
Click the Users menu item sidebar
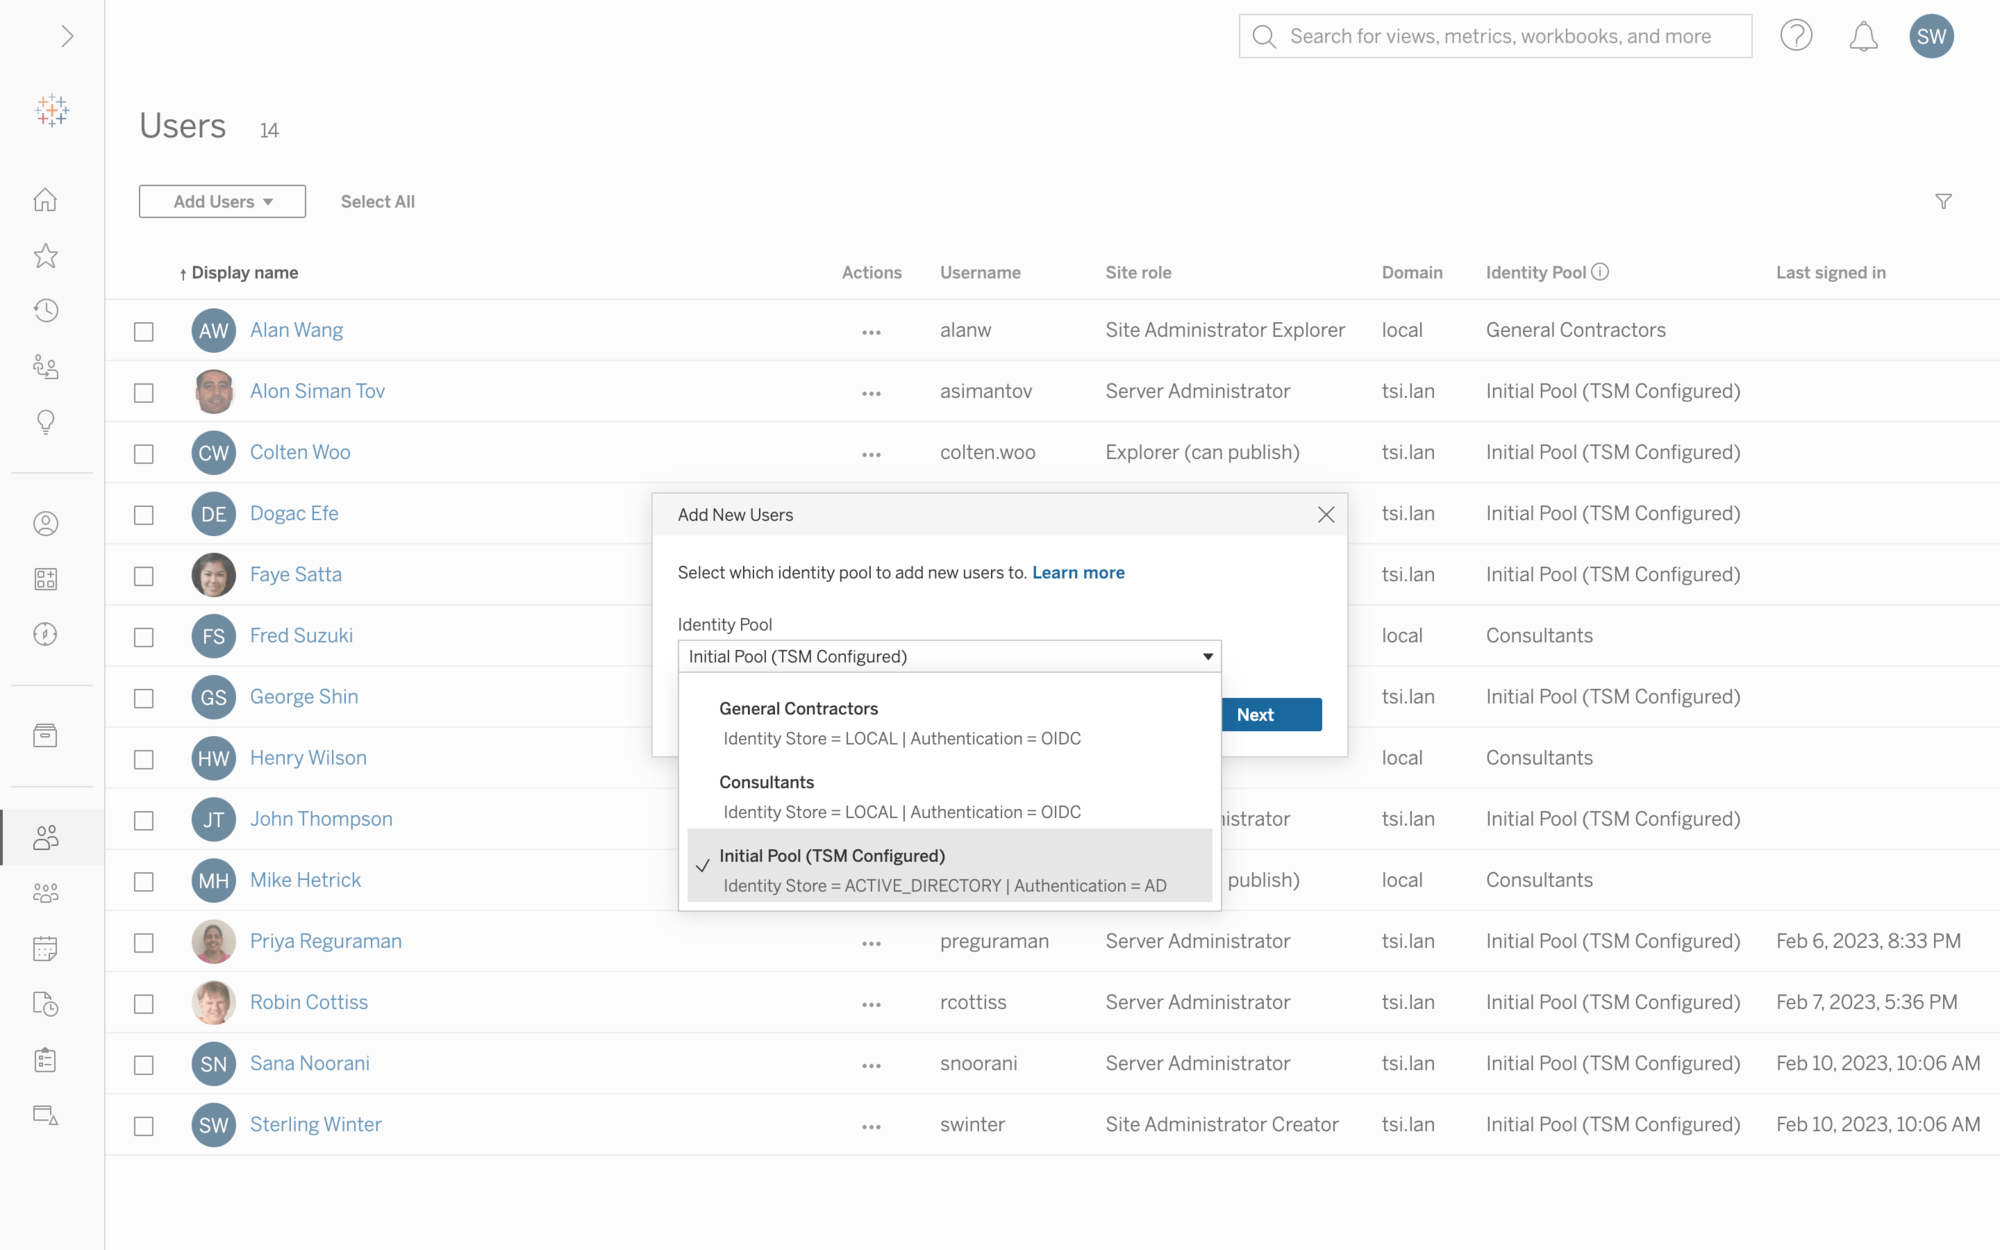(48, 838)
